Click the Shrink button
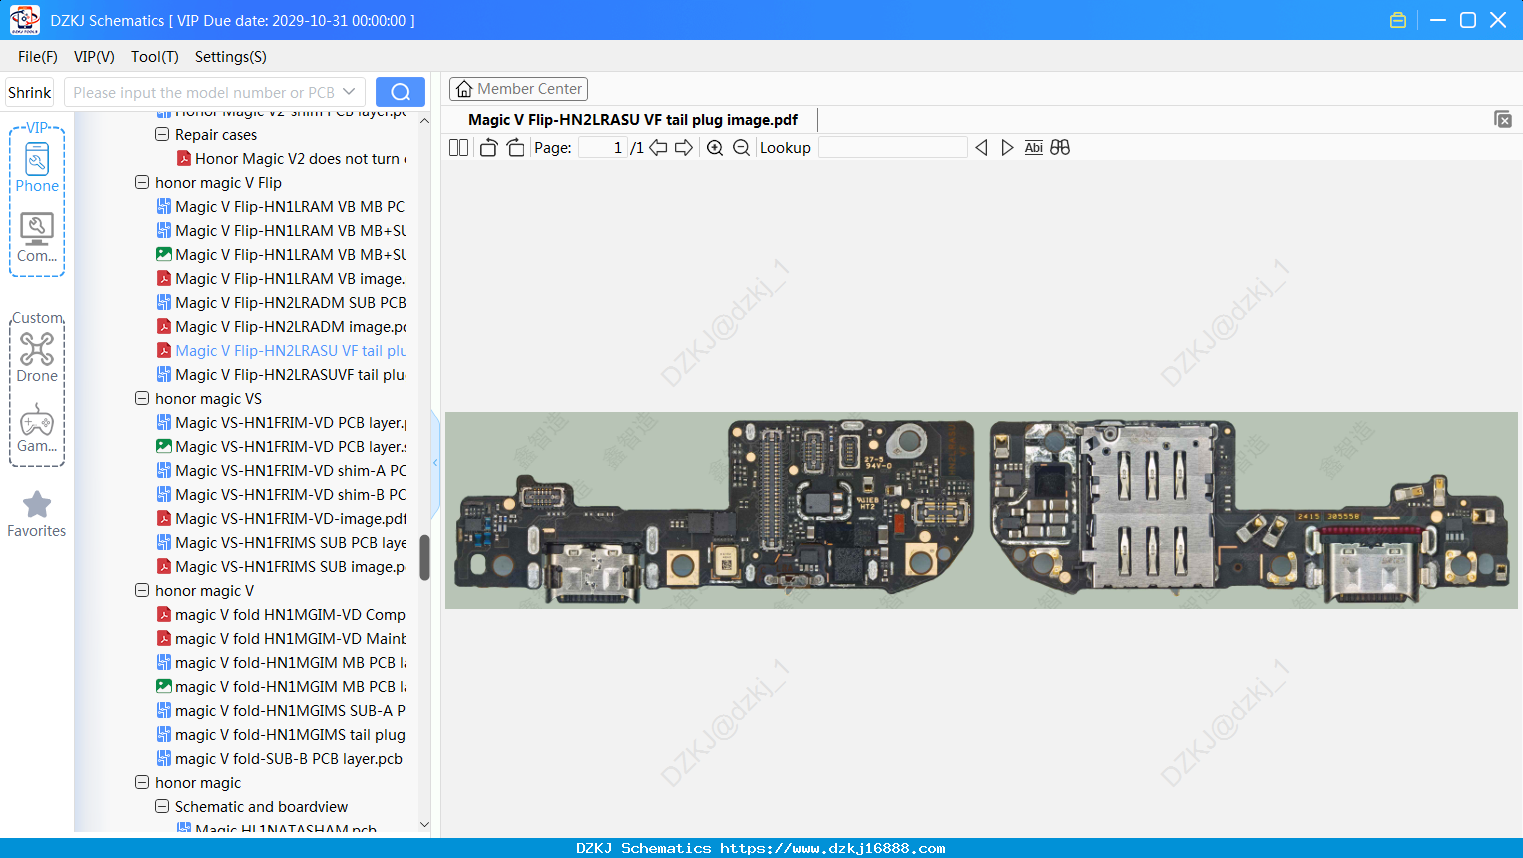1523x858 pixels. point(30,92)
